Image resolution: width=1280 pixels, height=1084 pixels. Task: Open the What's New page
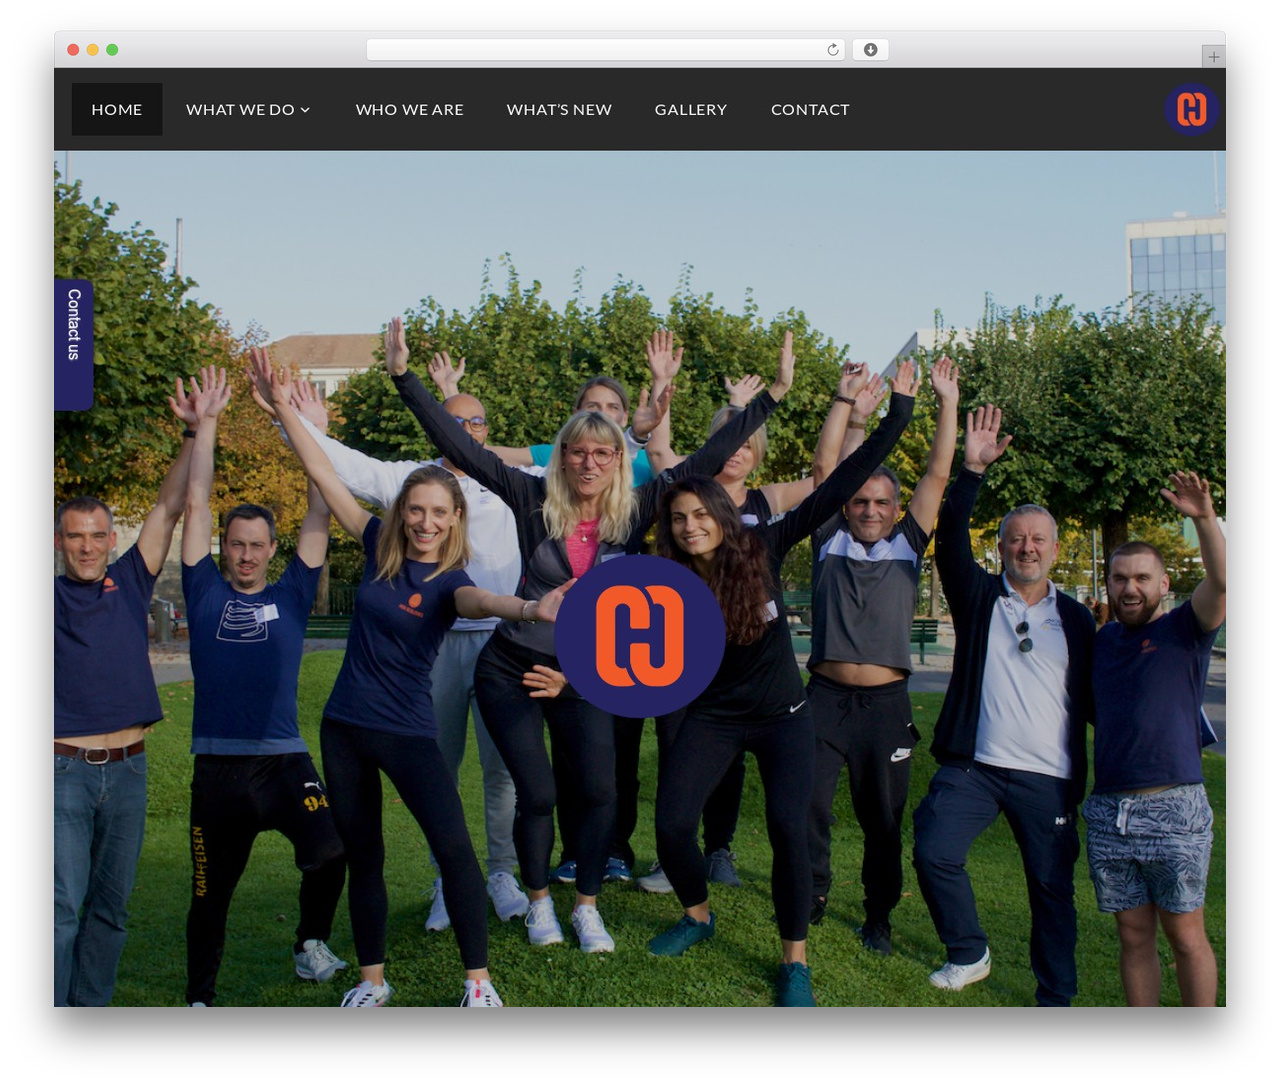click(x=559, y=109)
